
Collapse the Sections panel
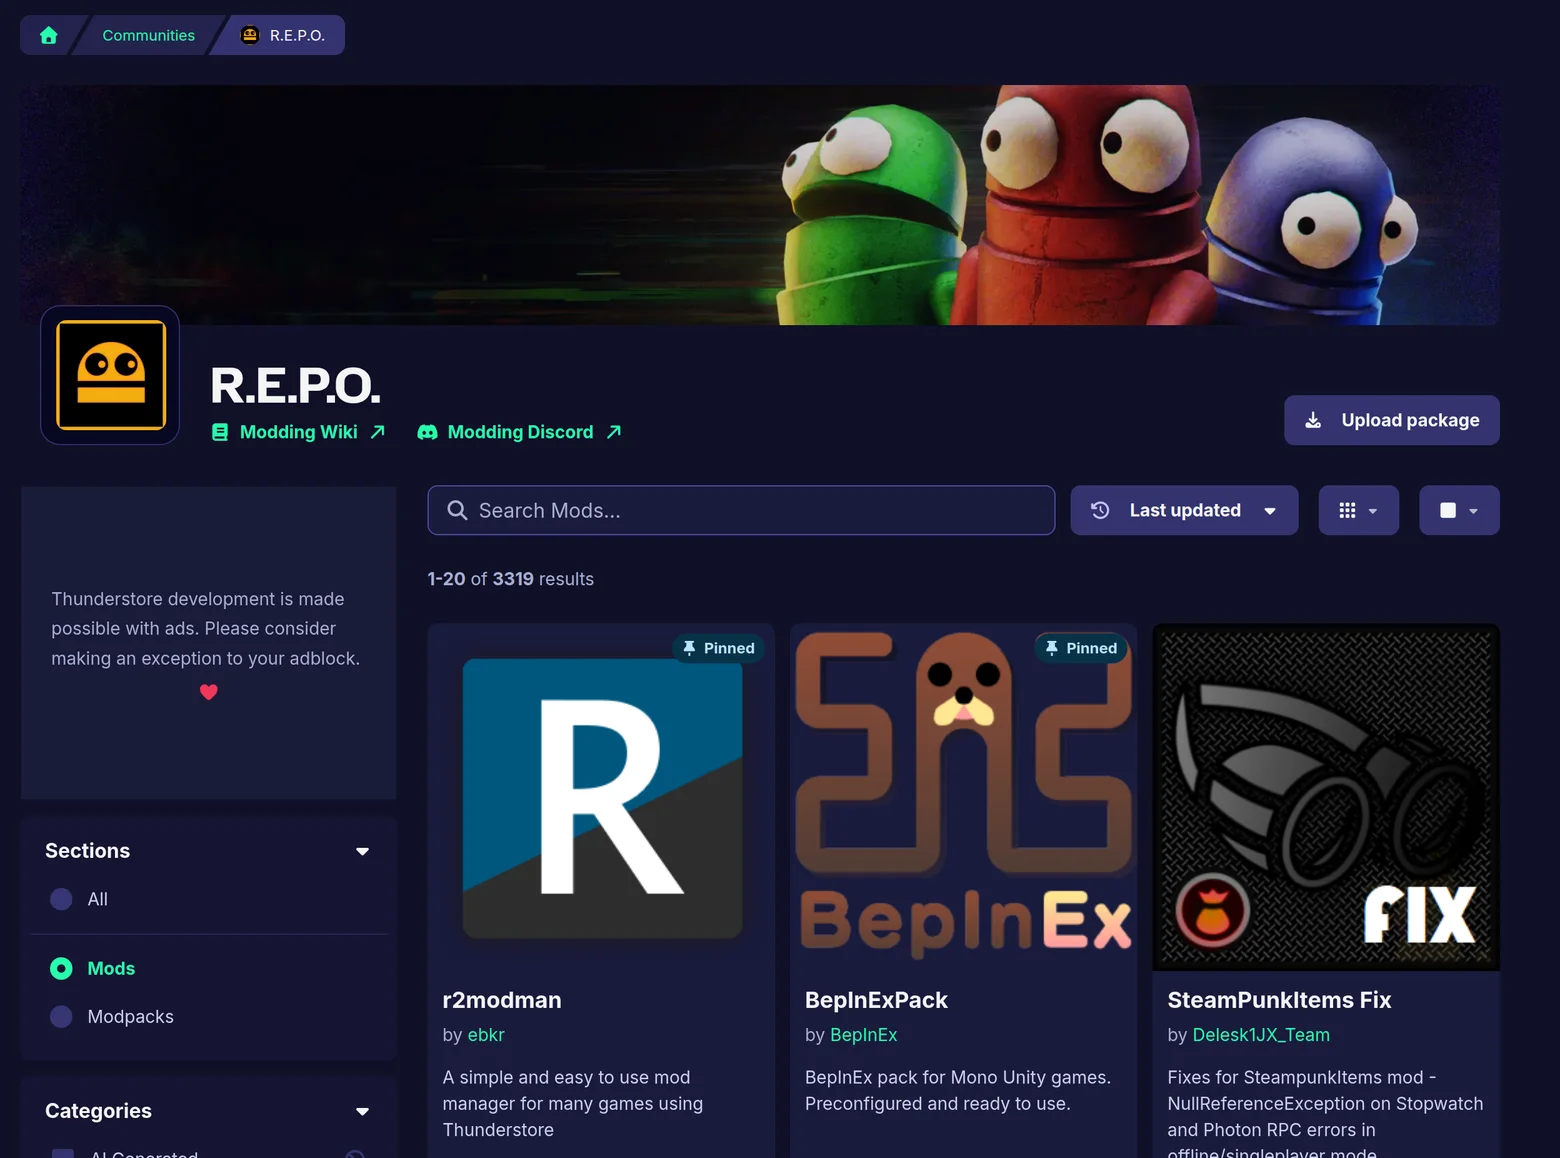362,851
